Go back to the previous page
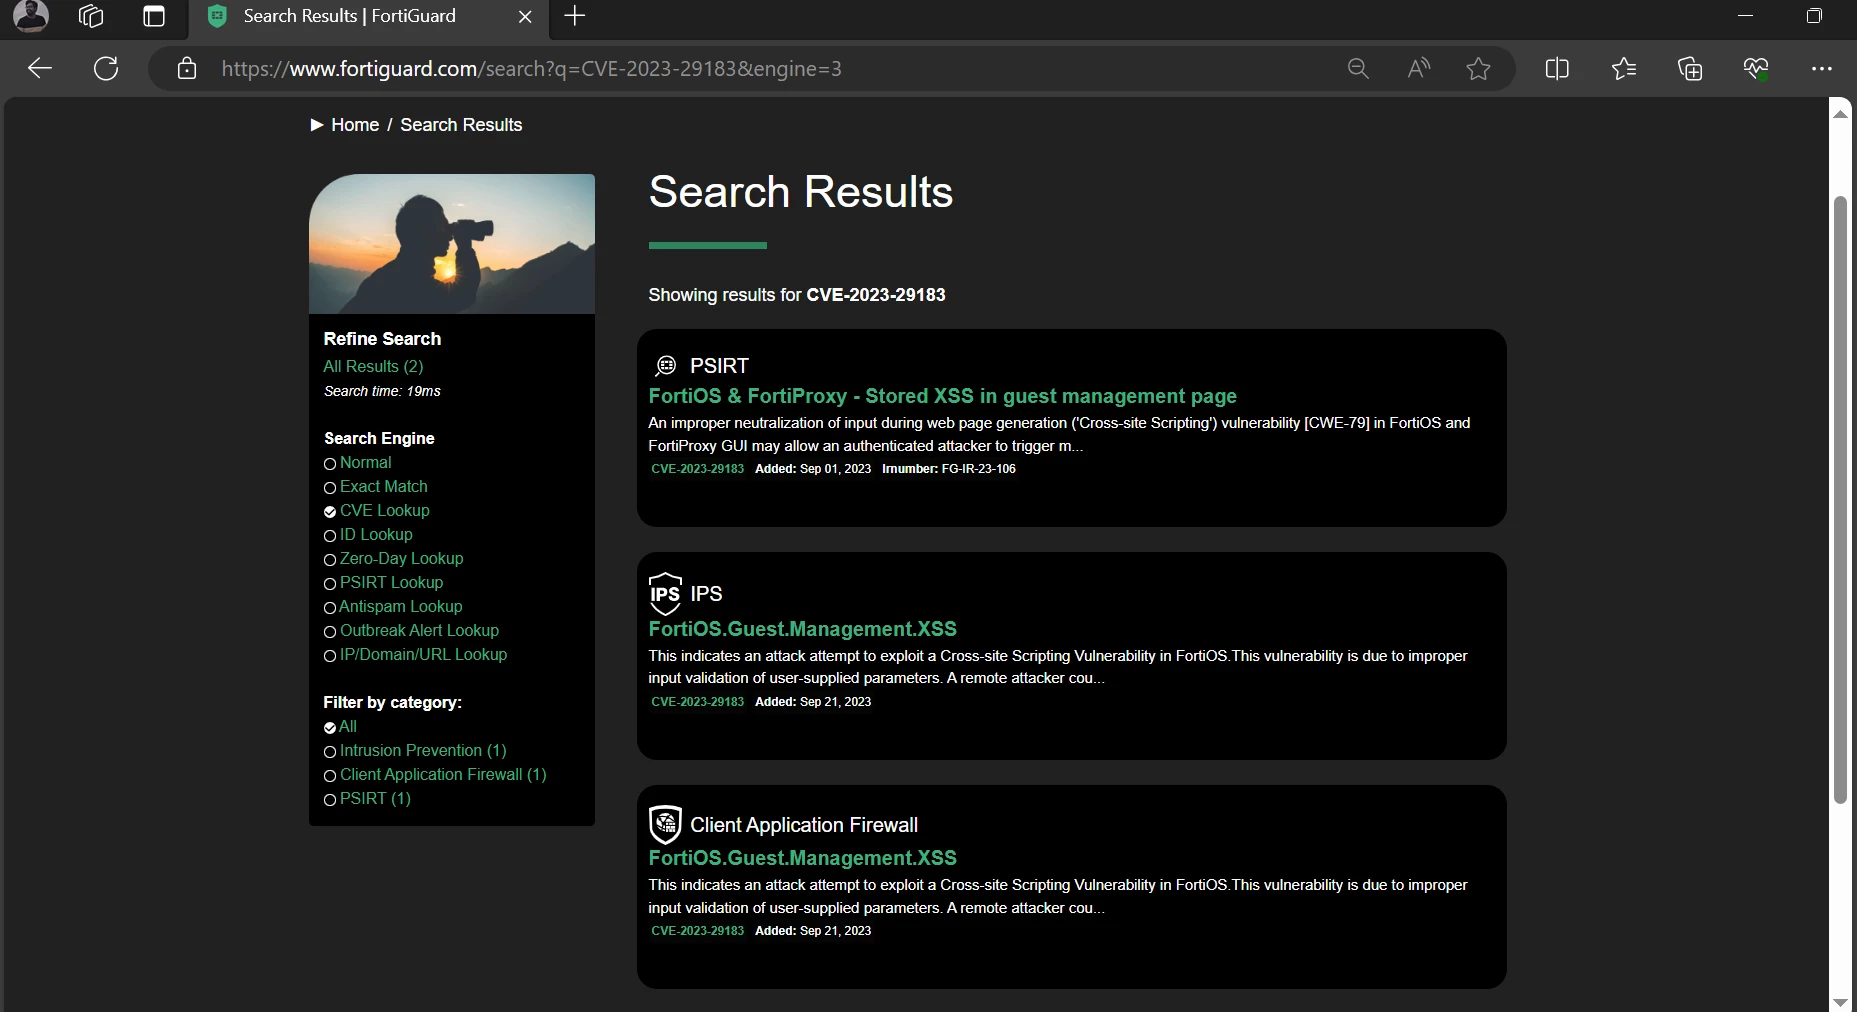 40,68
